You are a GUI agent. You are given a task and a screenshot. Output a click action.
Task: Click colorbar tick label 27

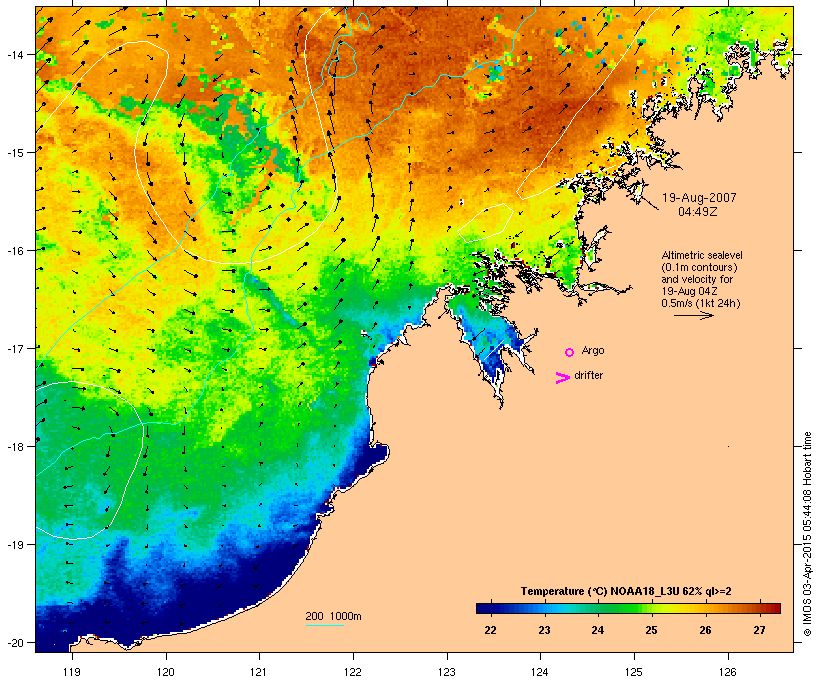pos(759,630)
